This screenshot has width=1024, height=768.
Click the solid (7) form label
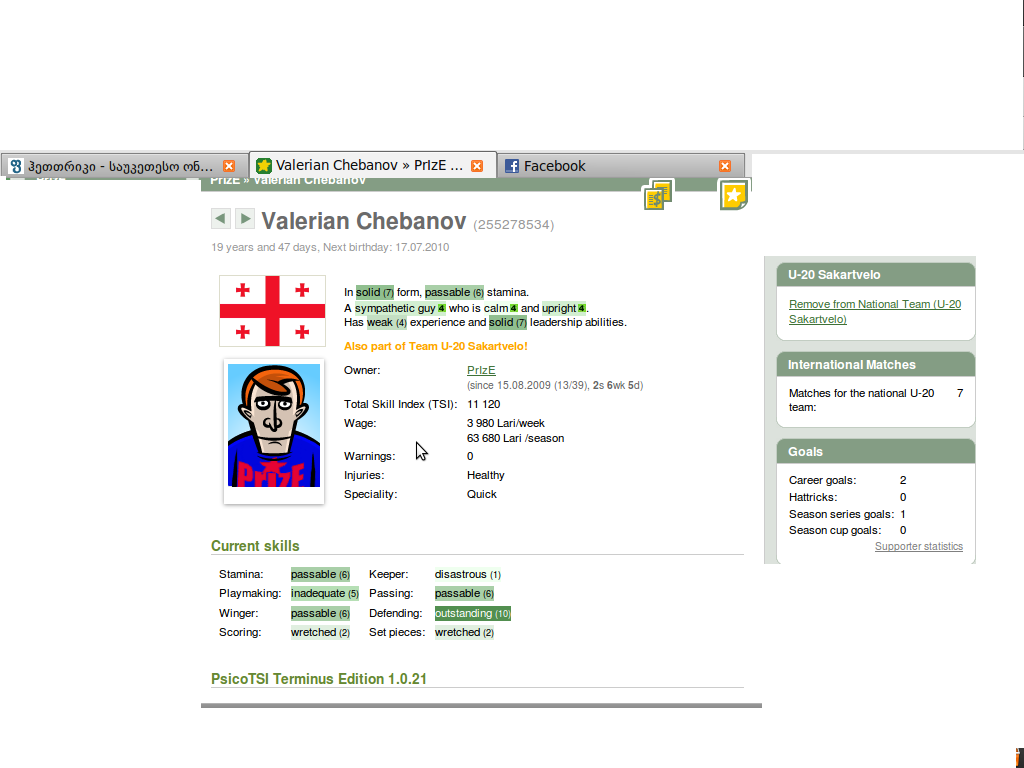tap(374, 293)
